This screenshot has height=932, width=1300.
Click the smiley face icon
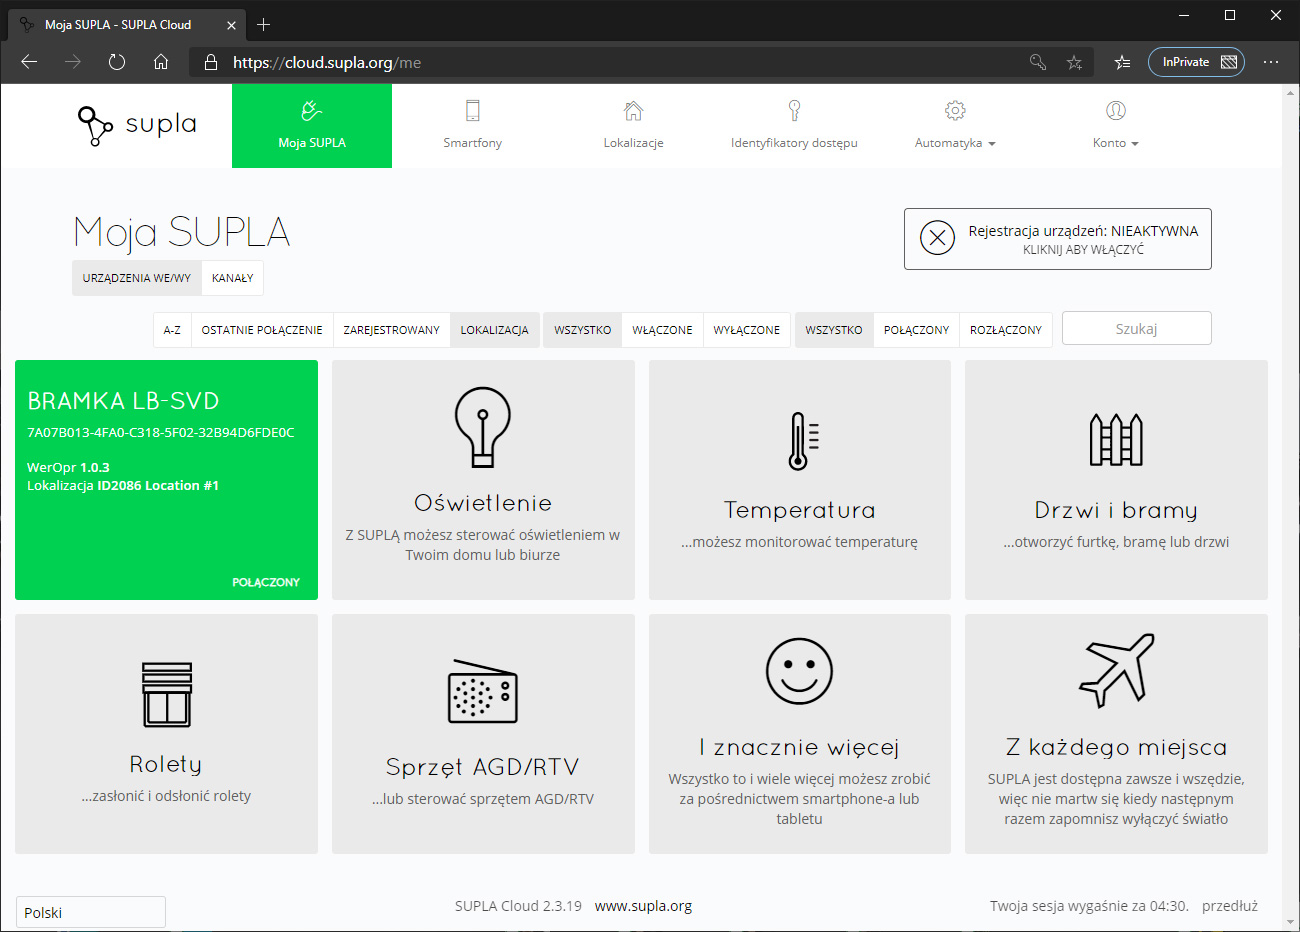point(799,671)
